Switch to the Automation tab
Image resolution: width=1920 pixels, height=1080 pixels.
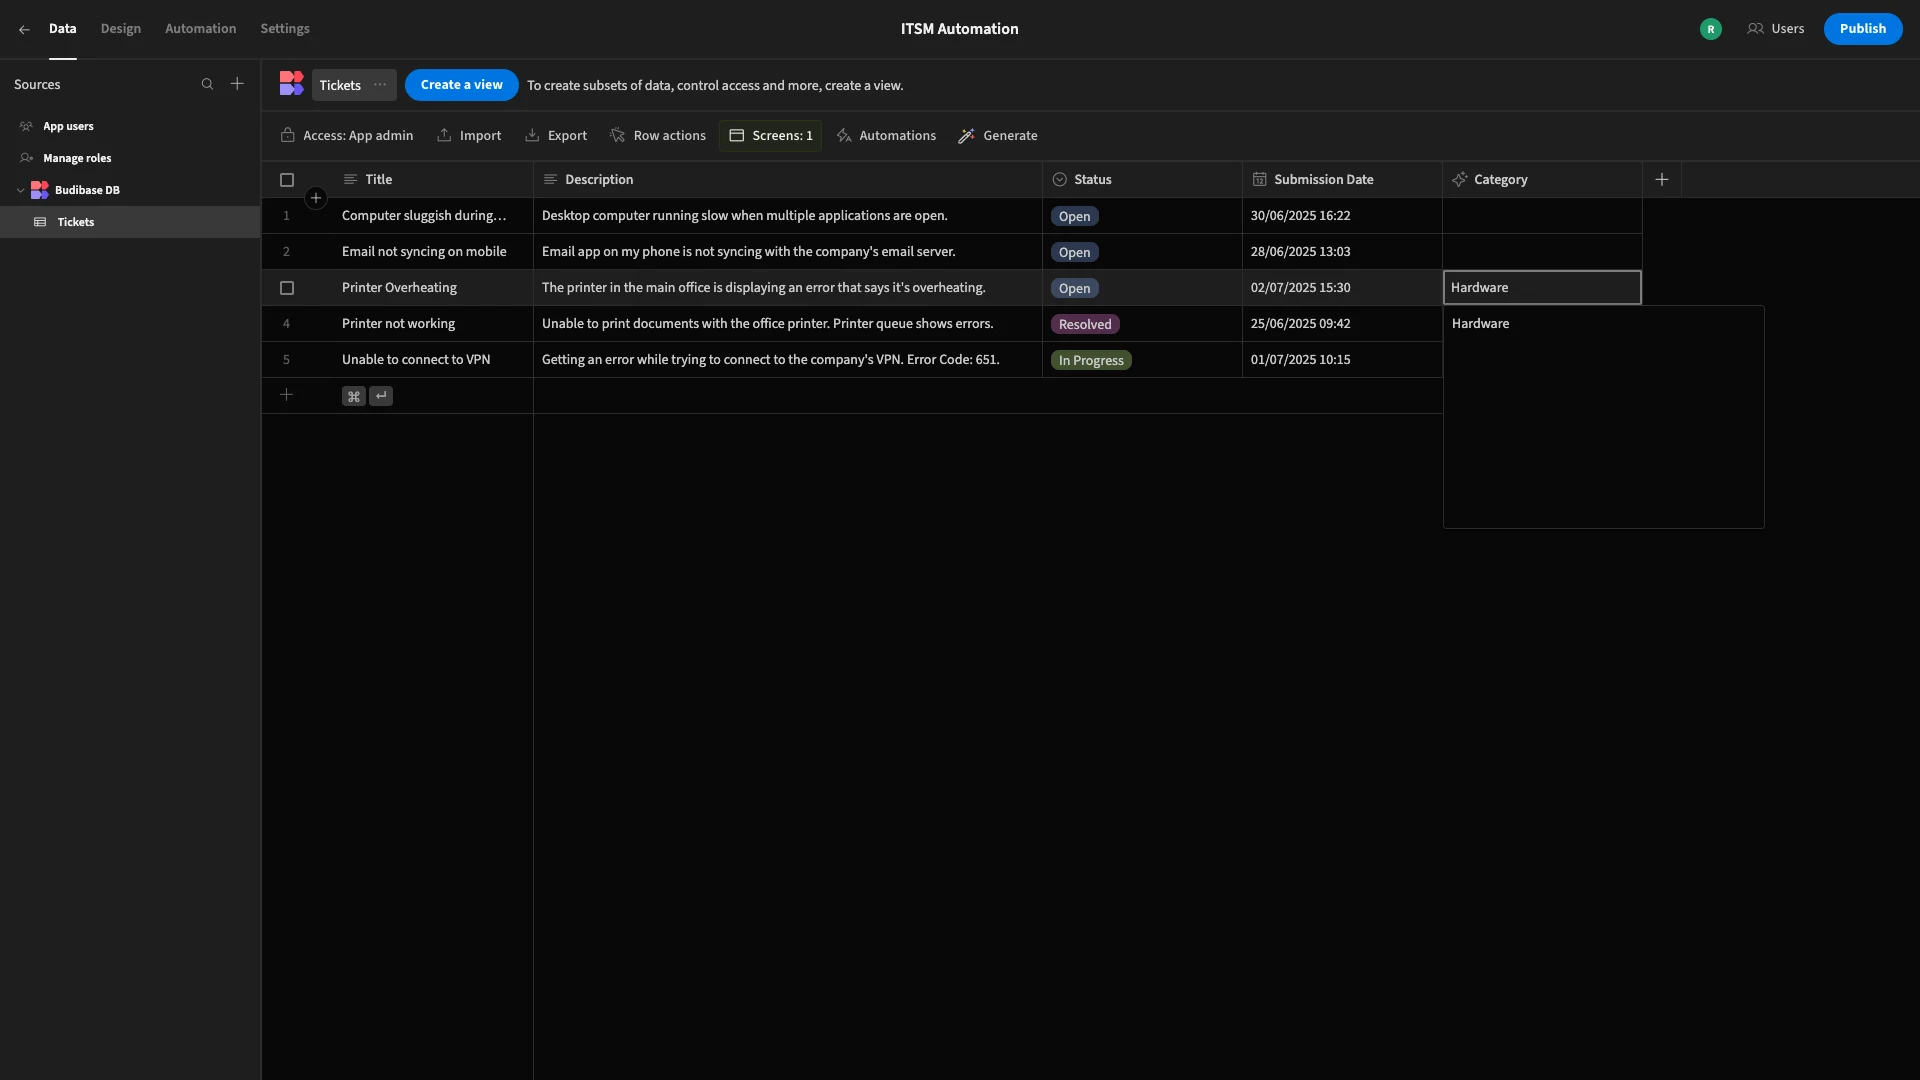coord(200,29)
